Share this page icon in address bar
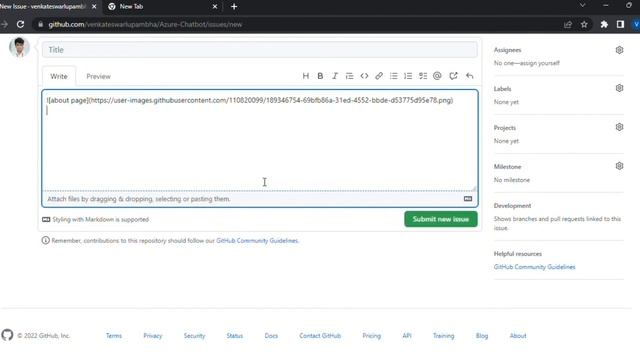The height and width of the screenshot is (360, 640). coord(568,24)
